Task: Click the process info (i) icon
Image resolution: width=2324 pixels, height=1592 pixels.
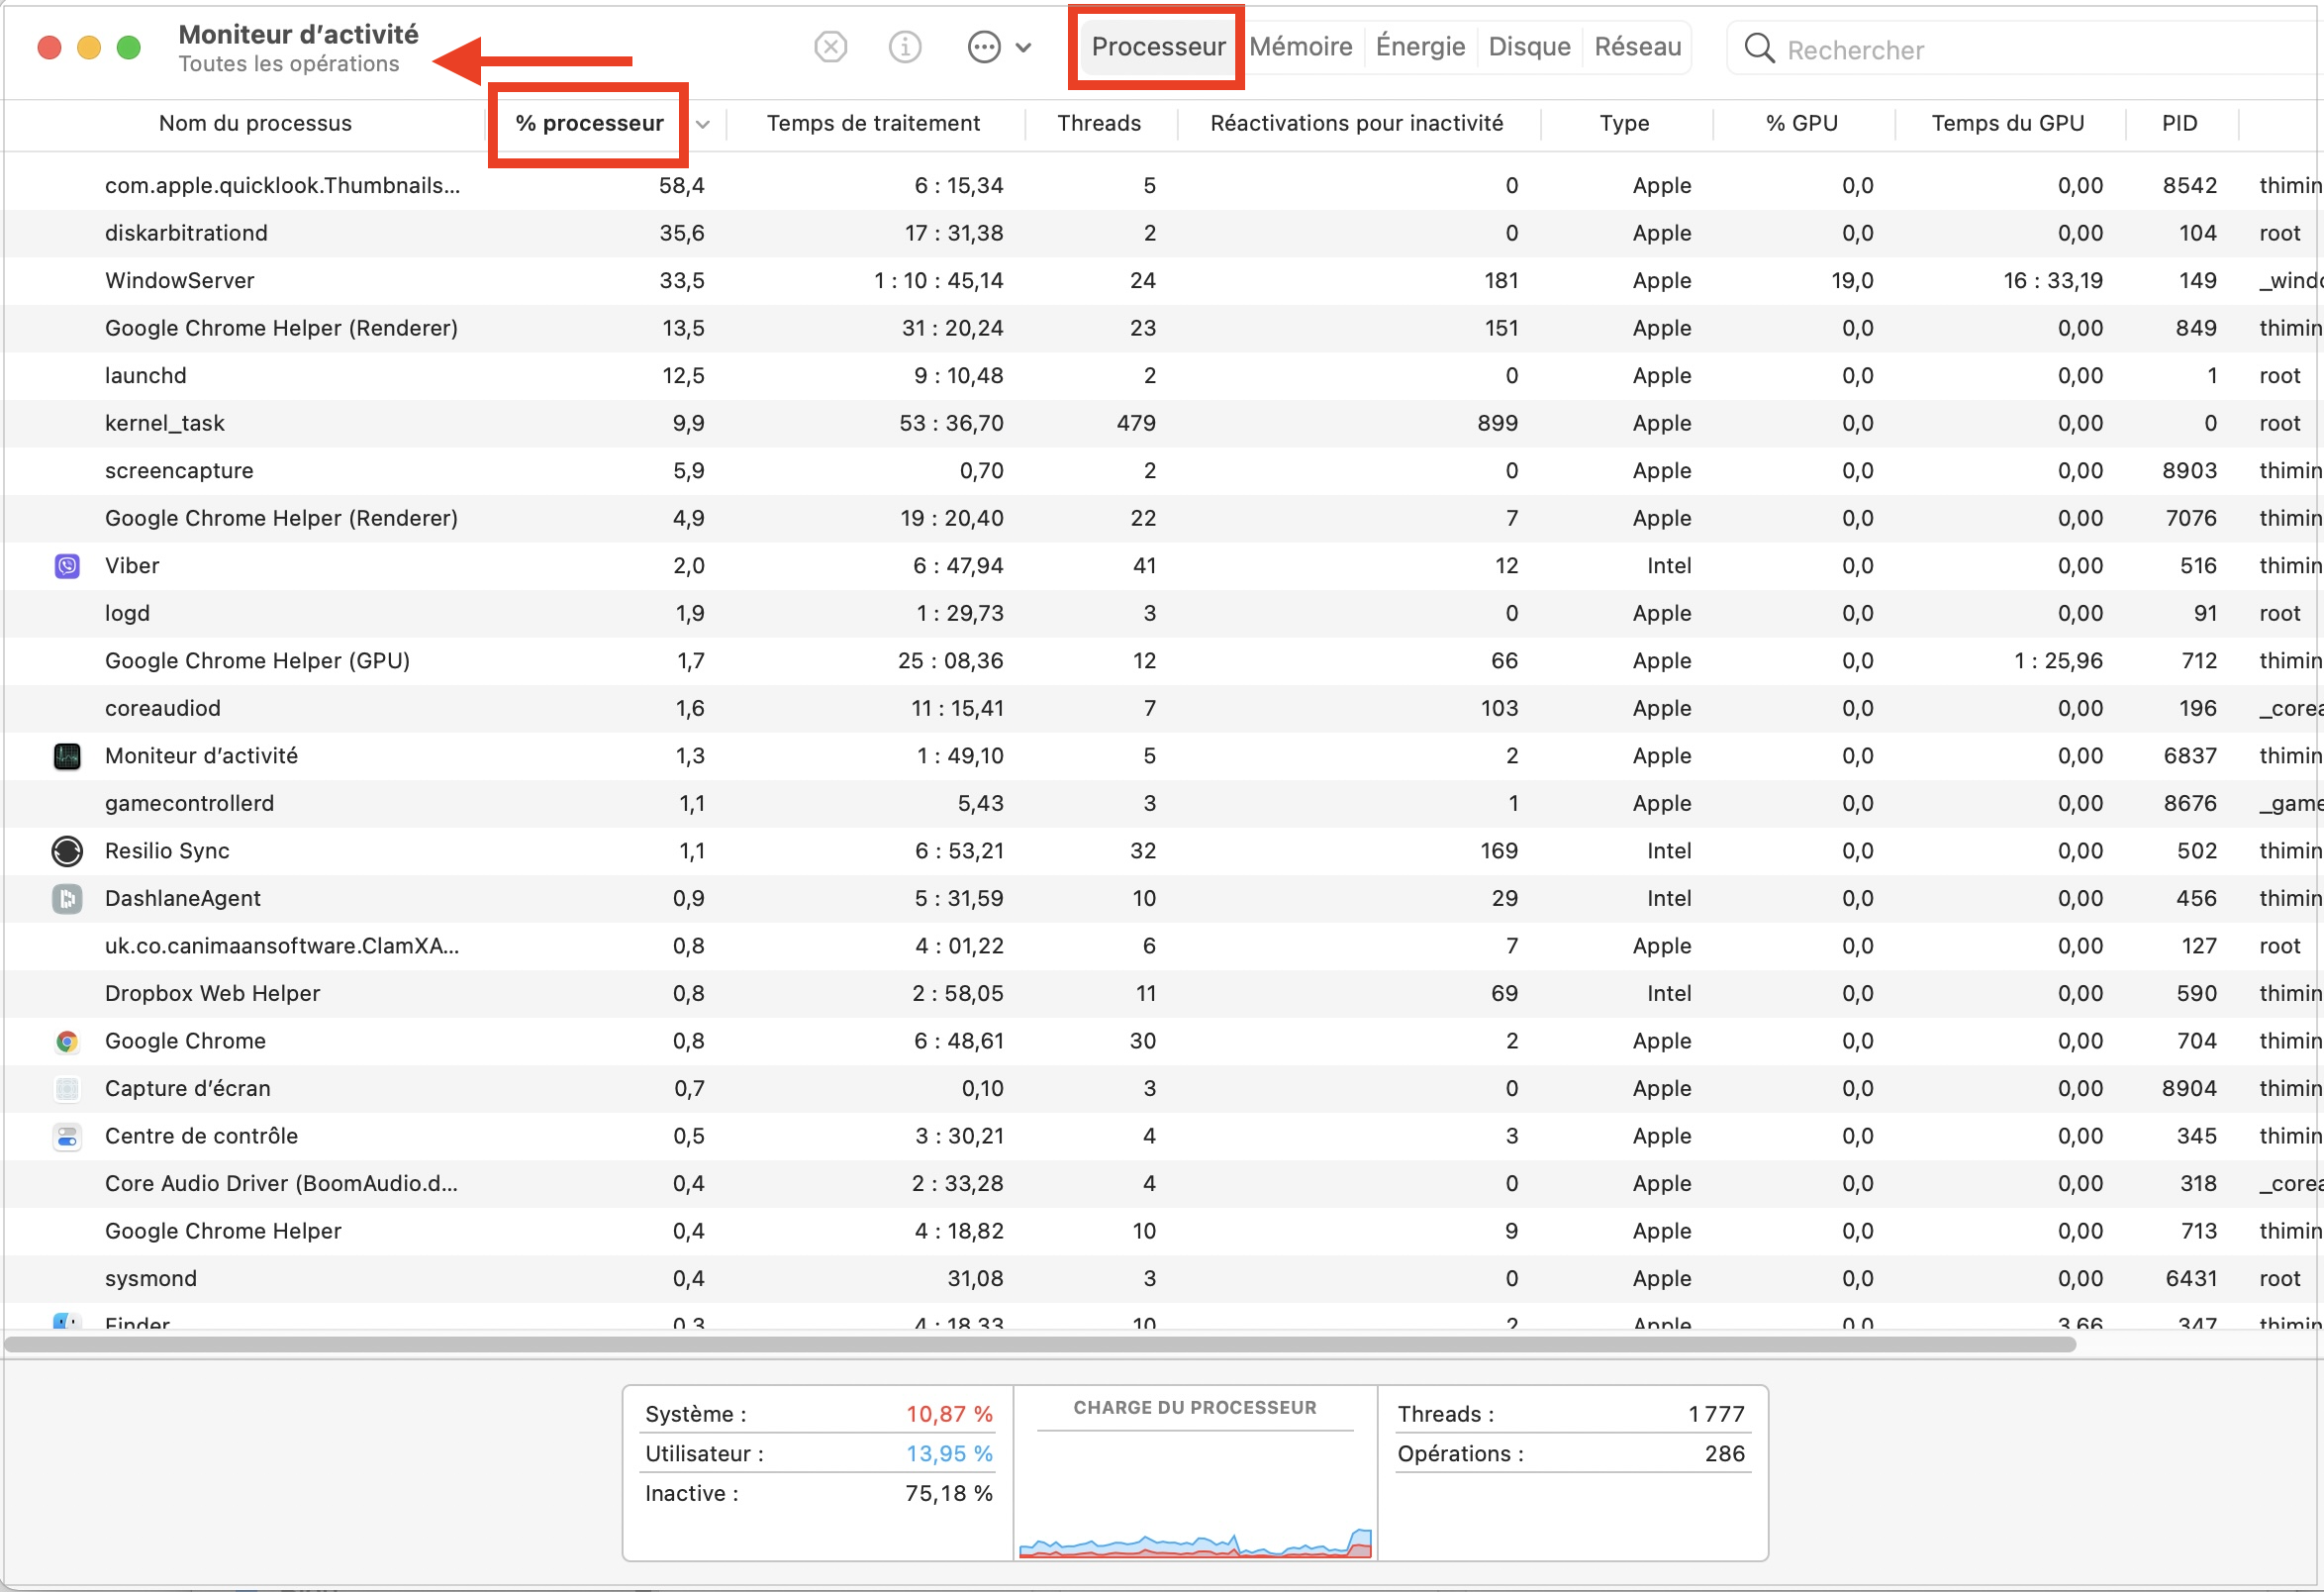Action: pos(904,47)
